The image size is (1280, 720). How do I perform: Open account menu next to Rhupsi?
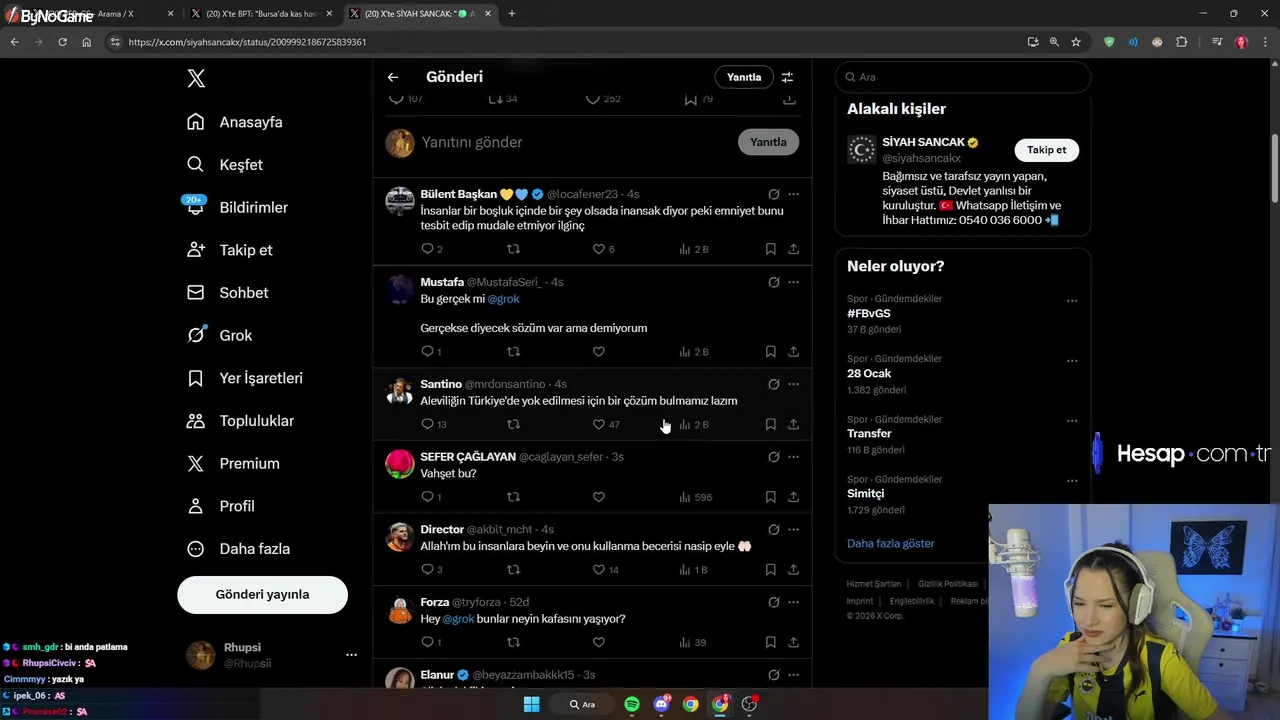(351, 655)
